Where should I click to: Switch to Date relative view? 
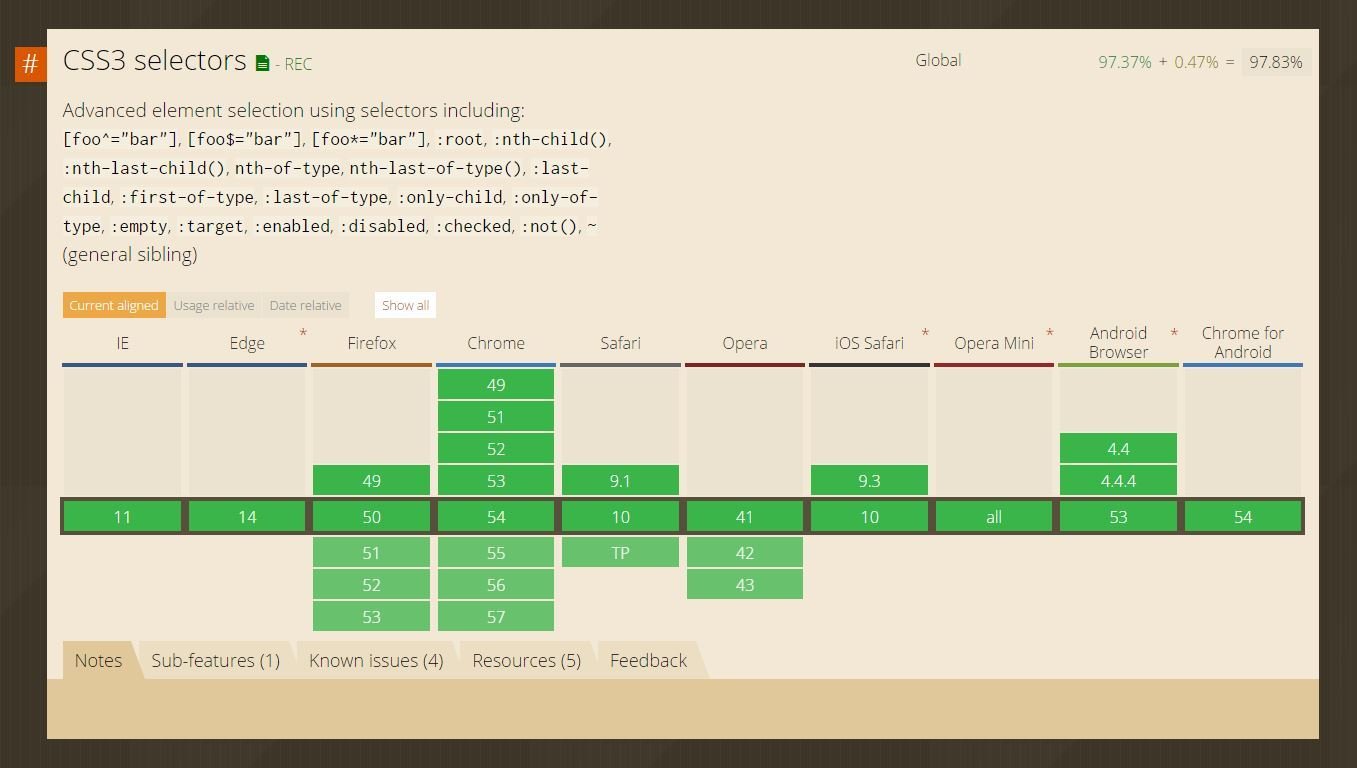coord(305,305)
